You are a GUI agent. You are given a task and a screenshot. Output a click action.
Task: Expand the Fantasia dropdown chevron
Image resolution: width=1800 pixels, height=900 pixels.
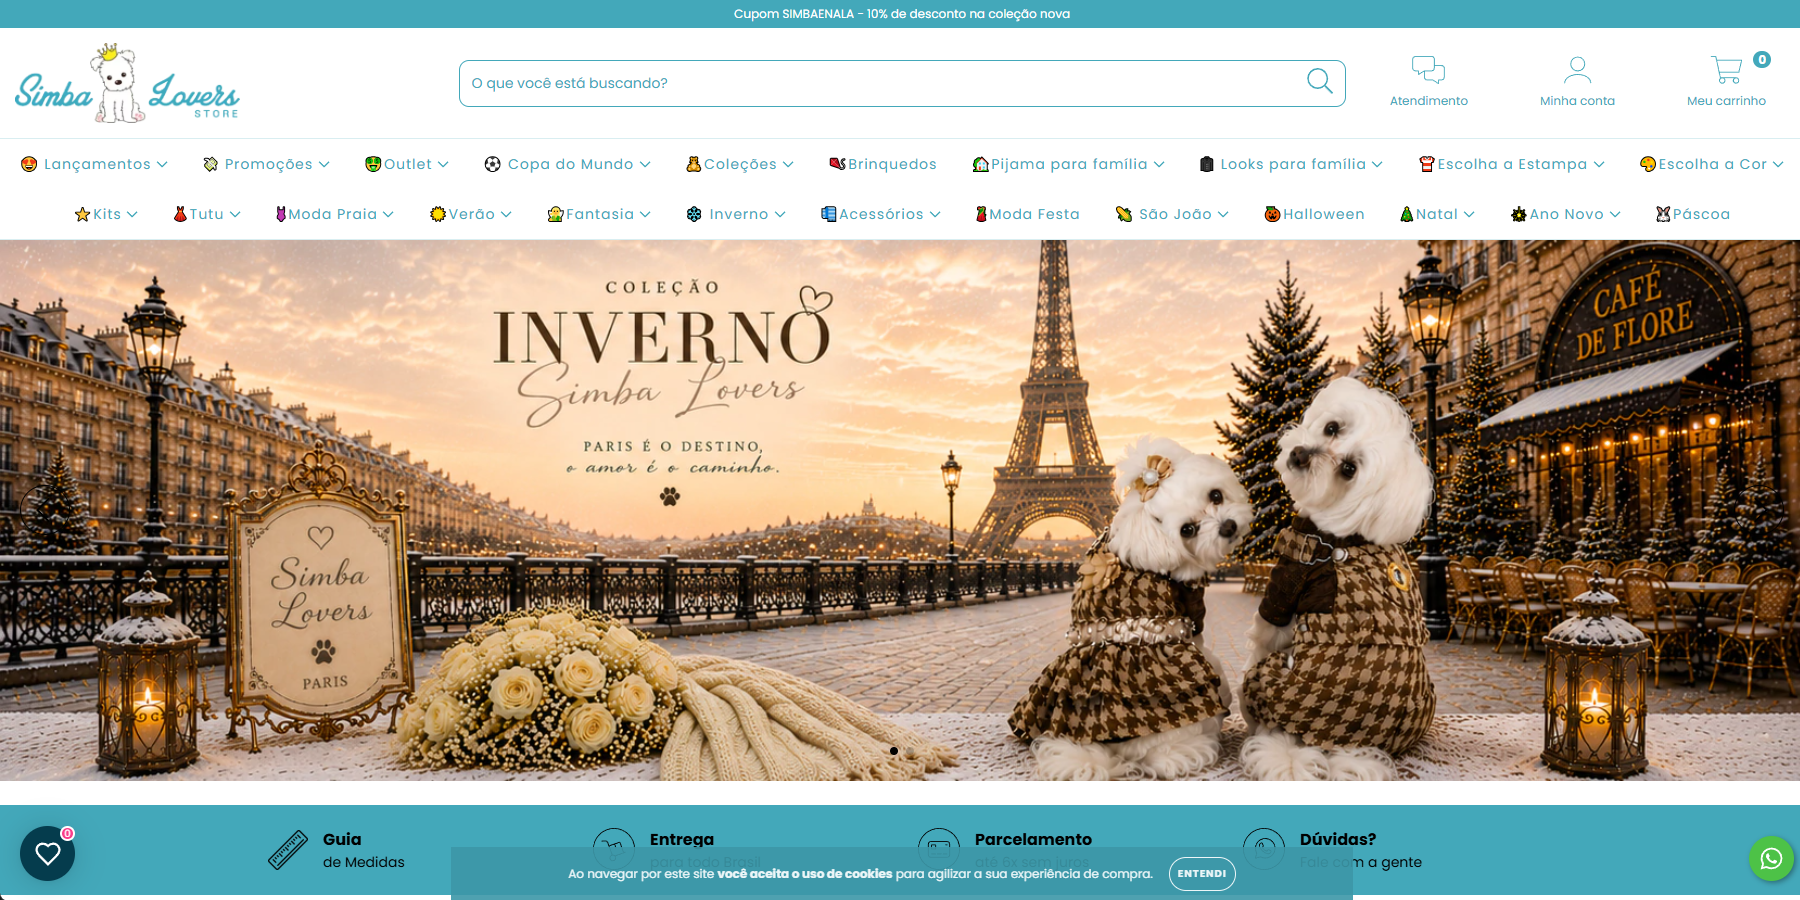pos(645,214)
